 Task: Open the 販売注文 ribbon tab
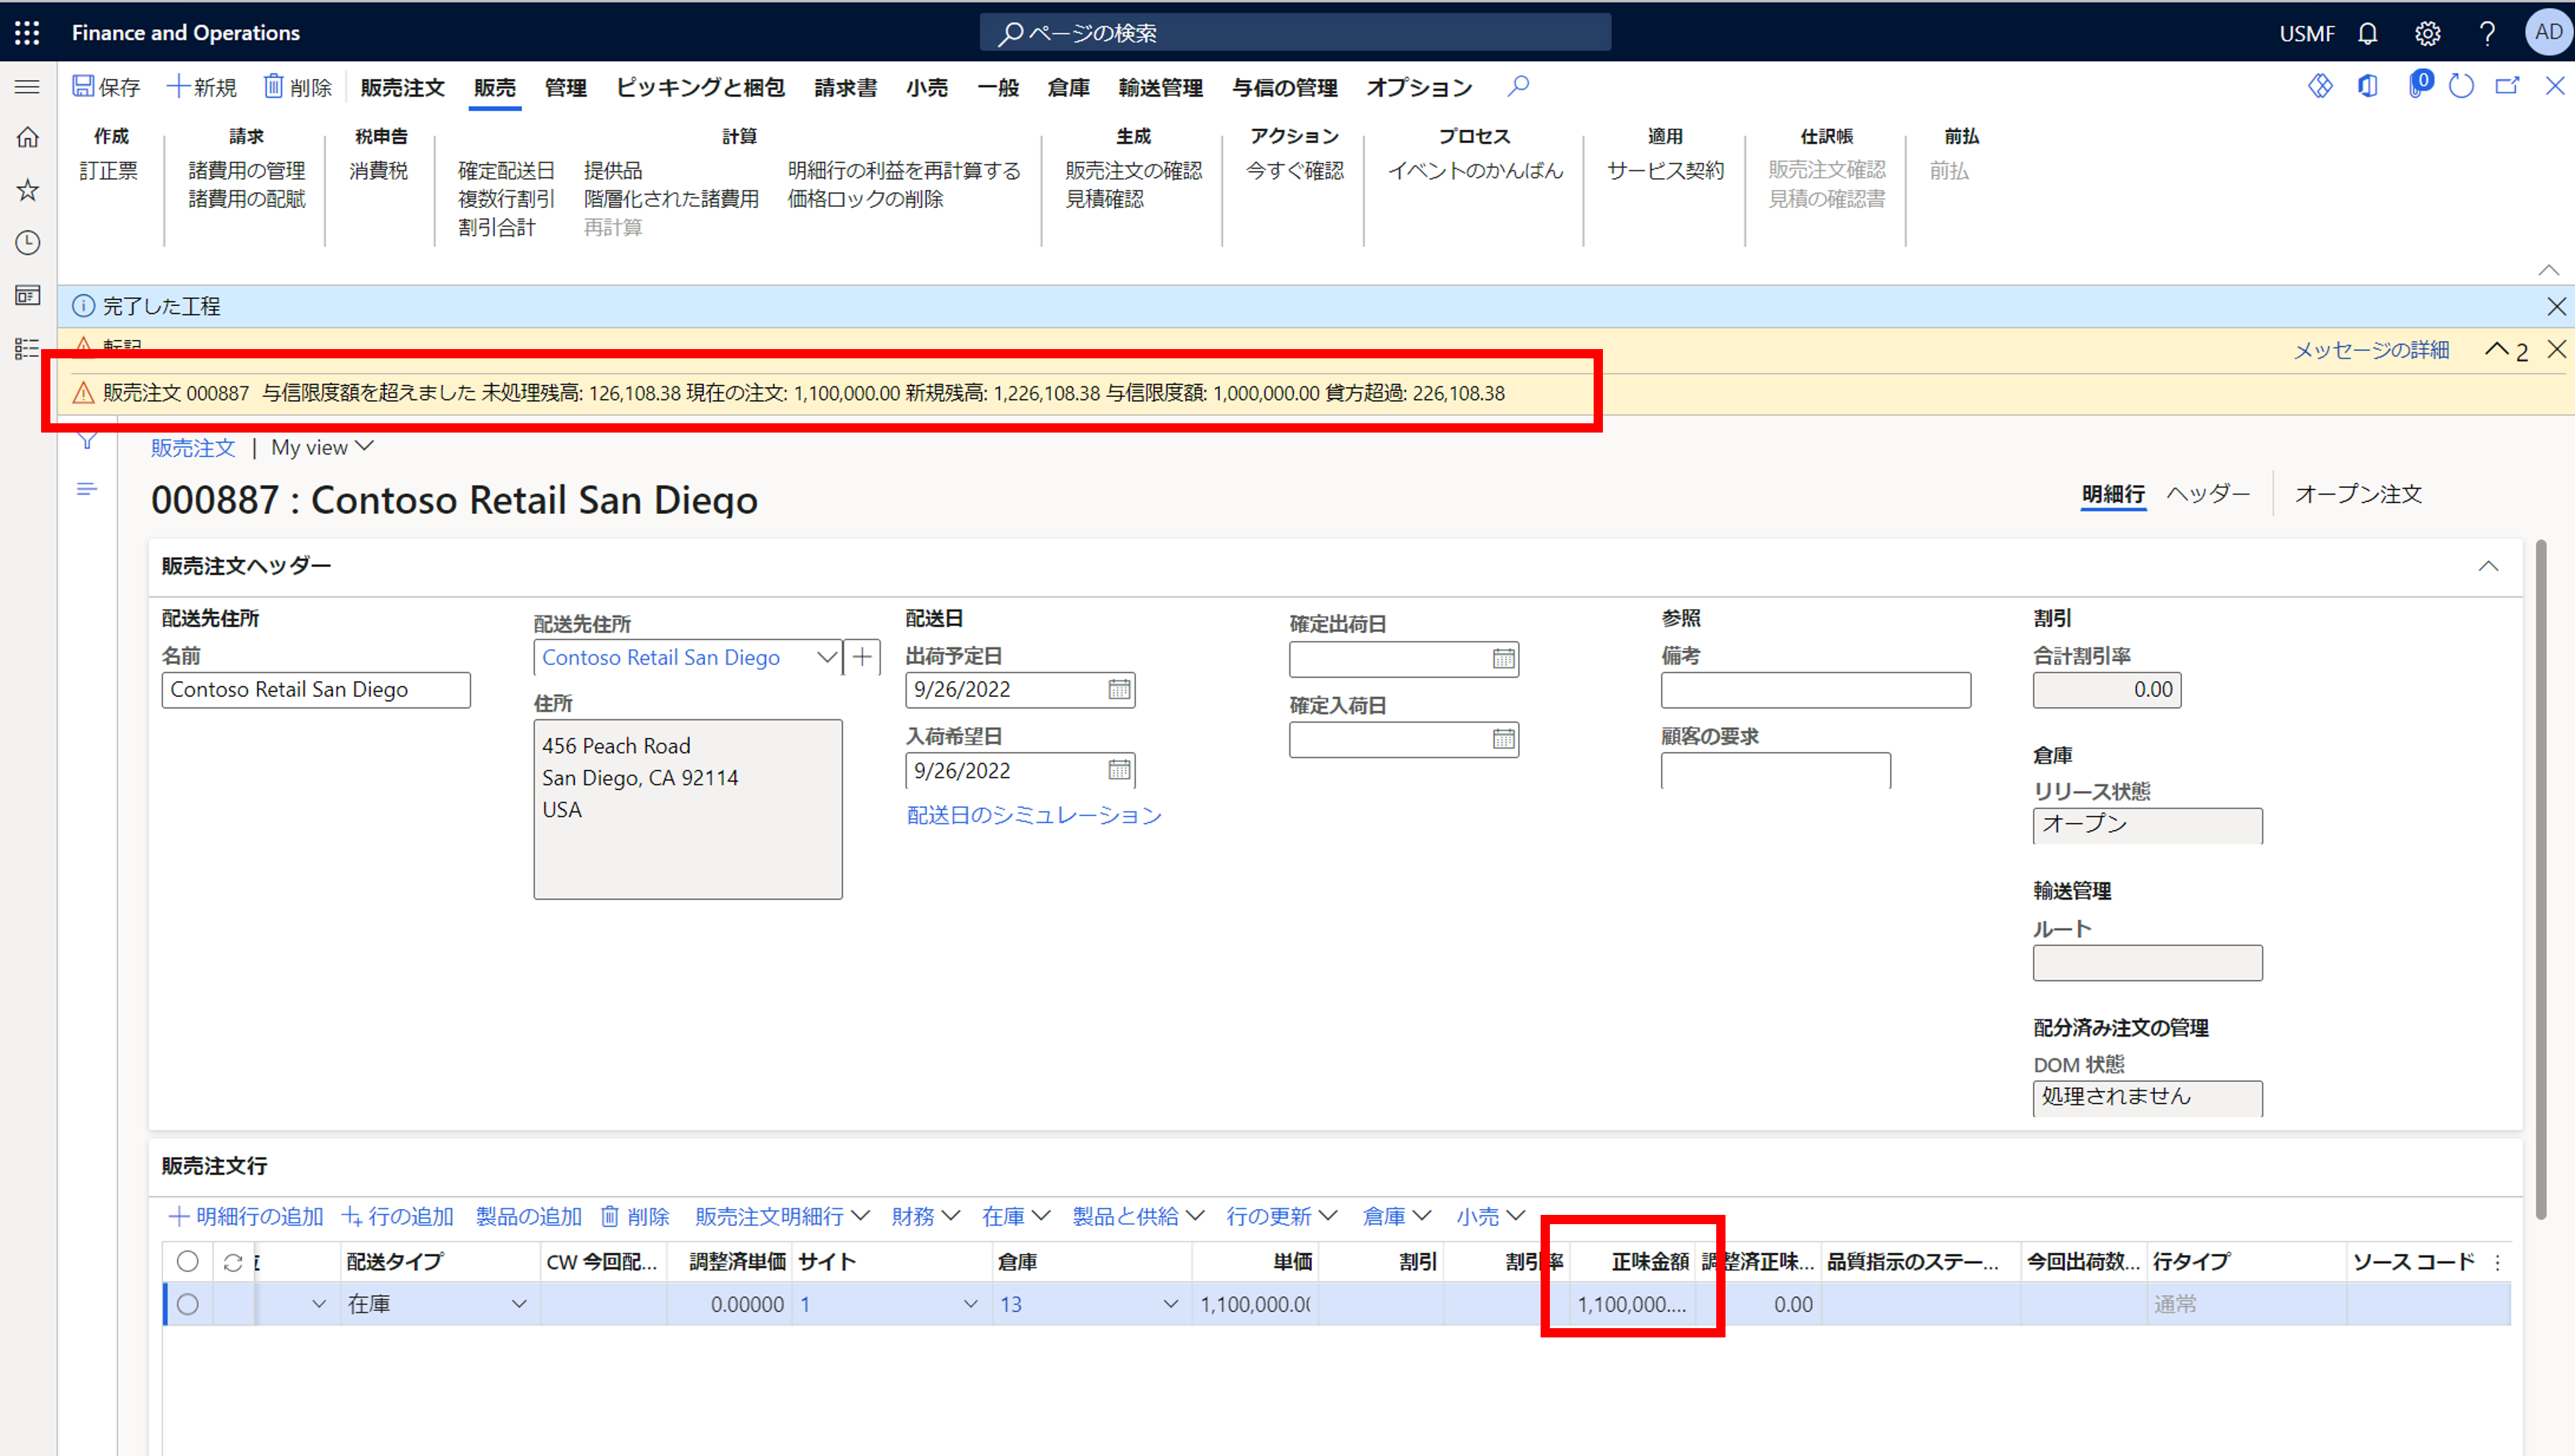402,88
